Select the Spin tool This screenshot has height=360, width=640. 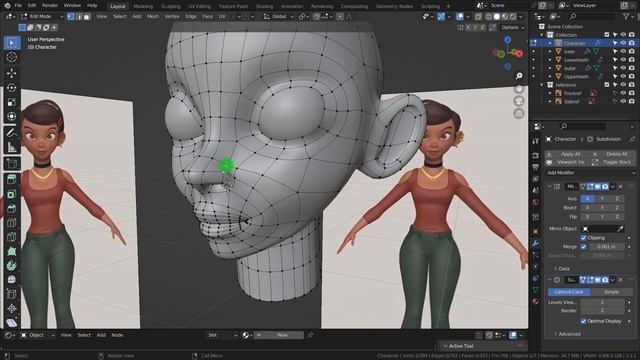pyautogui.click(x=12, y=265)
